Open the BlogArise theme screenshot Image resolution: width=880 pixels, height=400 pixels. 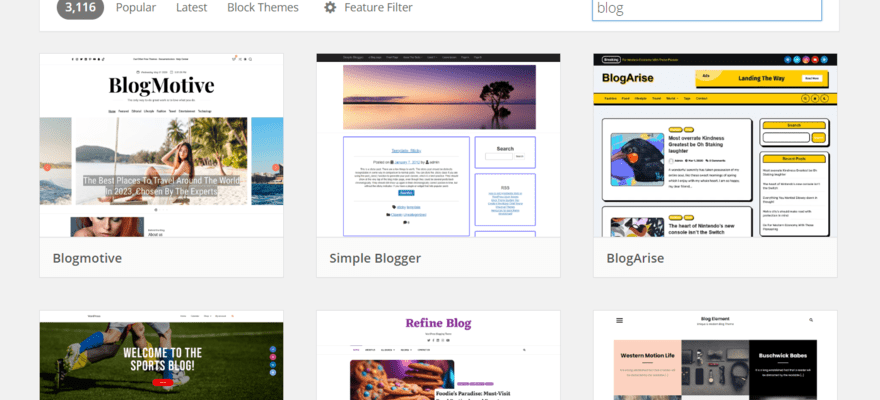pyautogui.click(x=715, y=145)
